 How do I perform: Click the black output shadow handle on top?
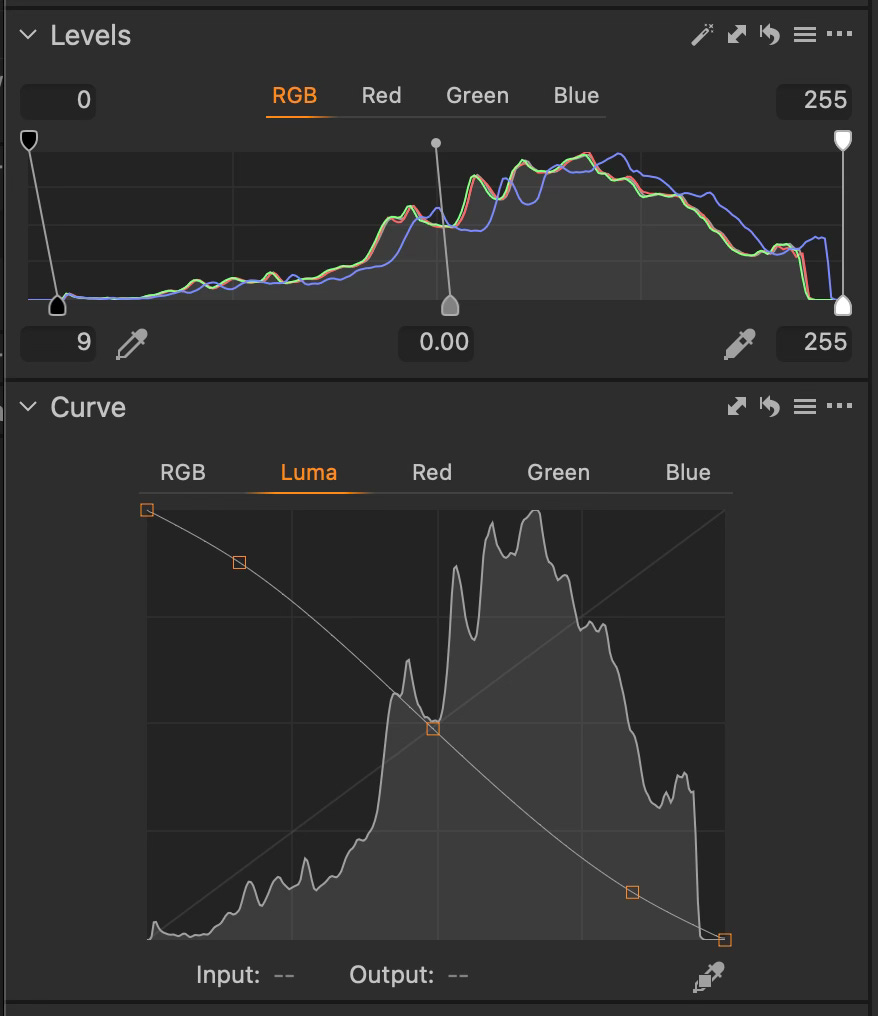click(x=29, y=140)
